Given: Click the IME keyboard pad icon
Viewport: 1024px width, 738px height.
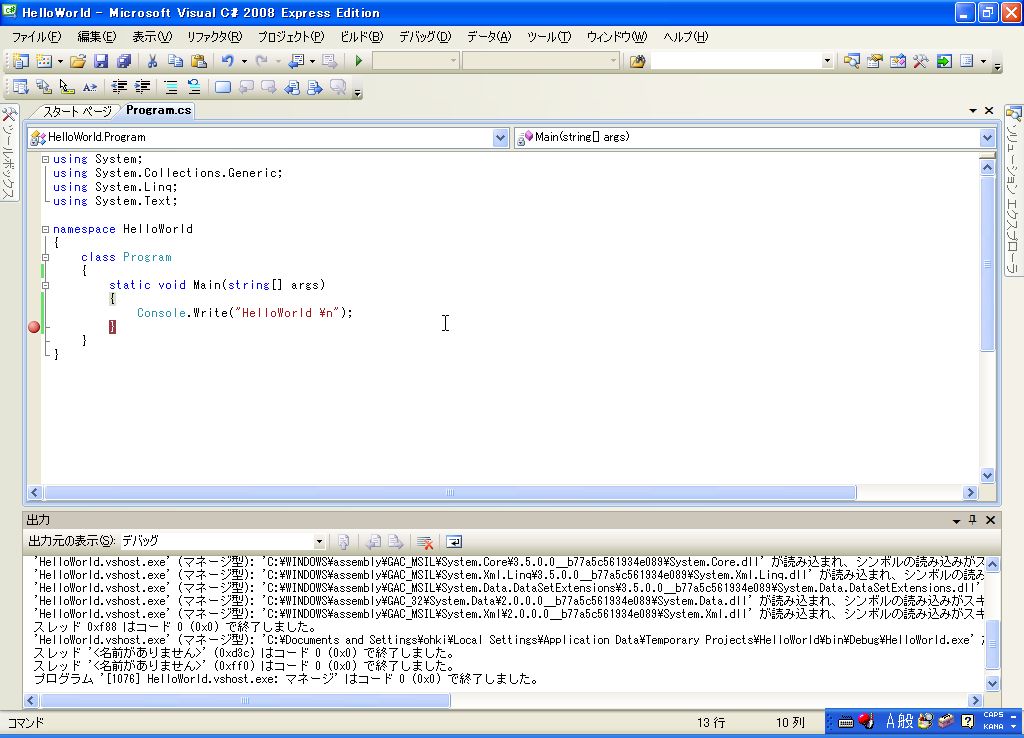Looking at the screenshot, I should click(845, 722).
